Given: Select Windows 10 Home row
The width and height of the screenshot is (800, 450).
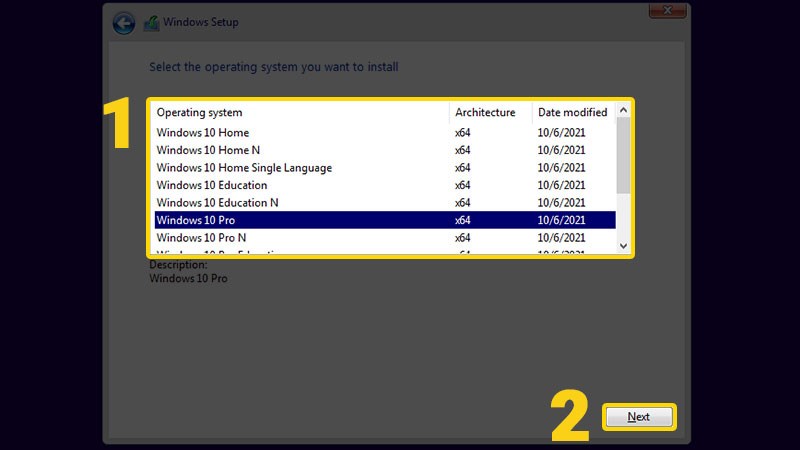Looking at the screenshot, I should [385, 133].
